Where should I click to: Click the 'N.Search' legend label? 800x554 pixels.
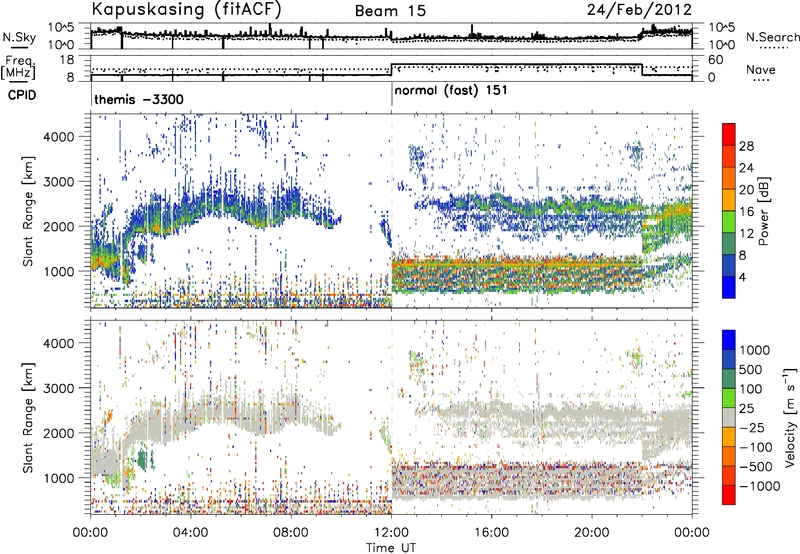pyautogui.click(x=773, y=37)
